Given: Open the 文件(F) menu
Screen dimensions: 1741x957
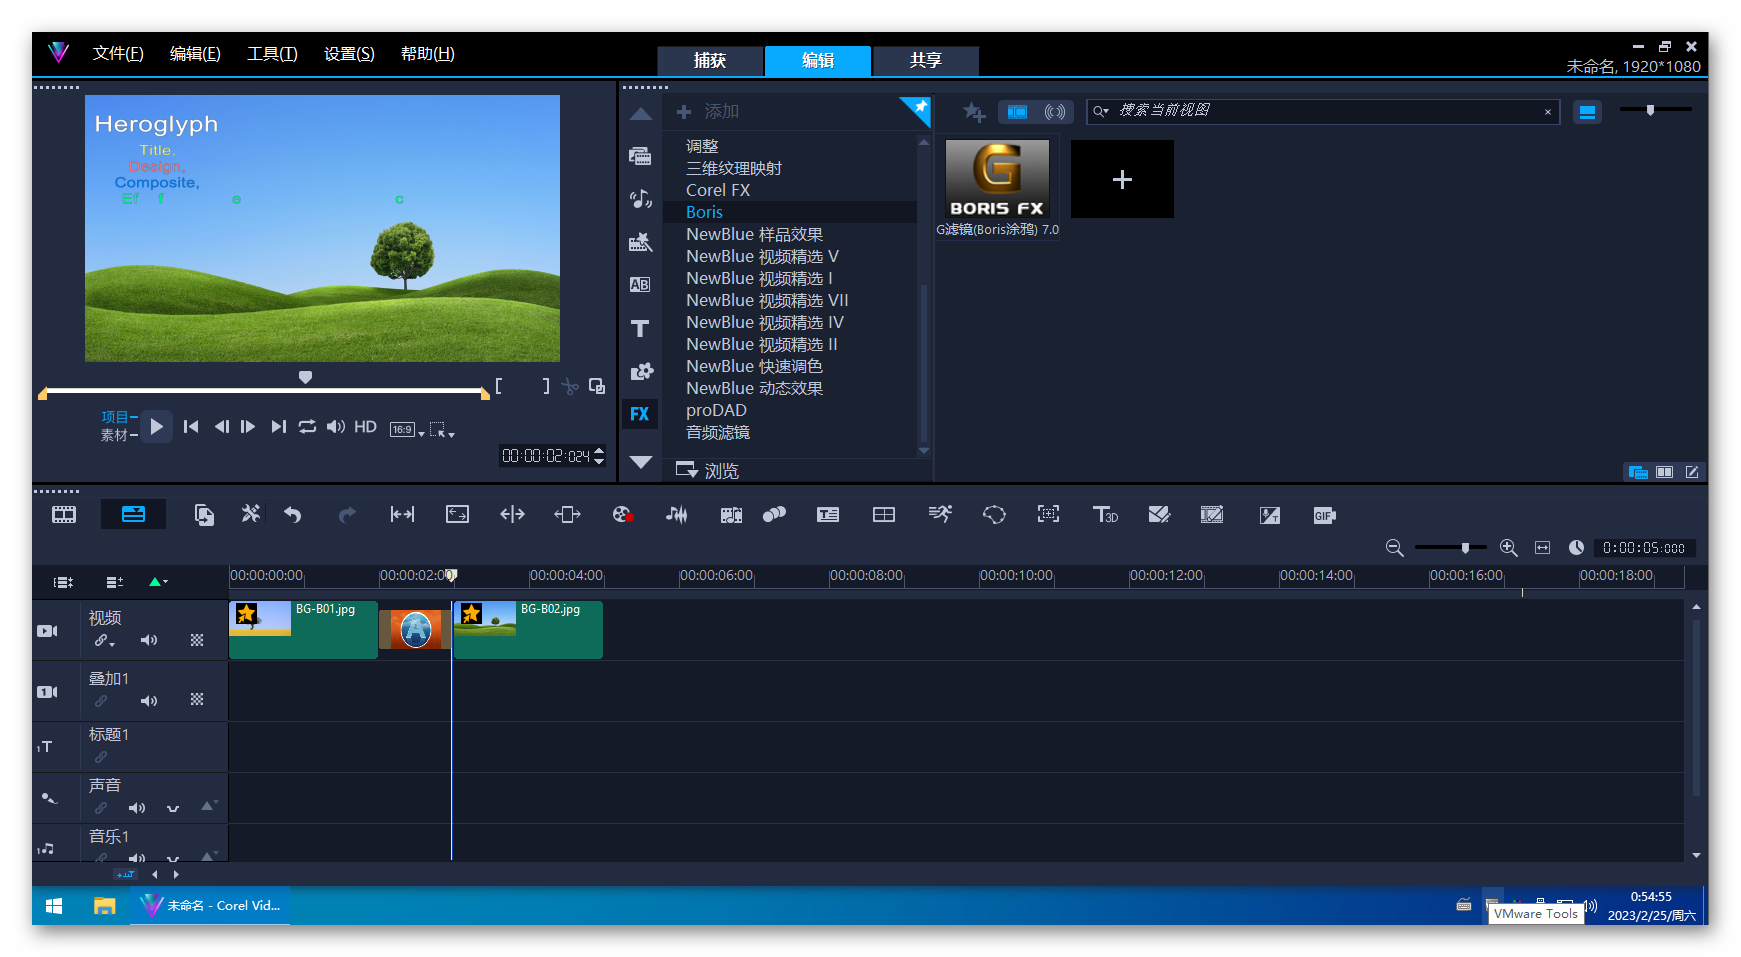Looking at the screenshot, I should pos(118,54).
